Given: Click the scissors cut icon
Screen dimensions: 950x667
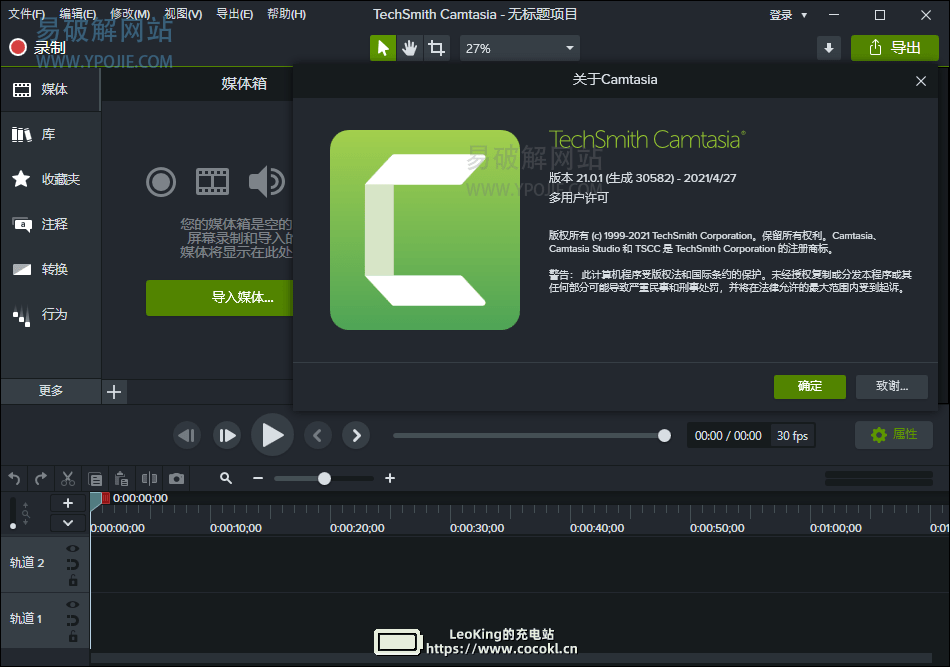Looking at the screenshot, I should tap(68, 479).
